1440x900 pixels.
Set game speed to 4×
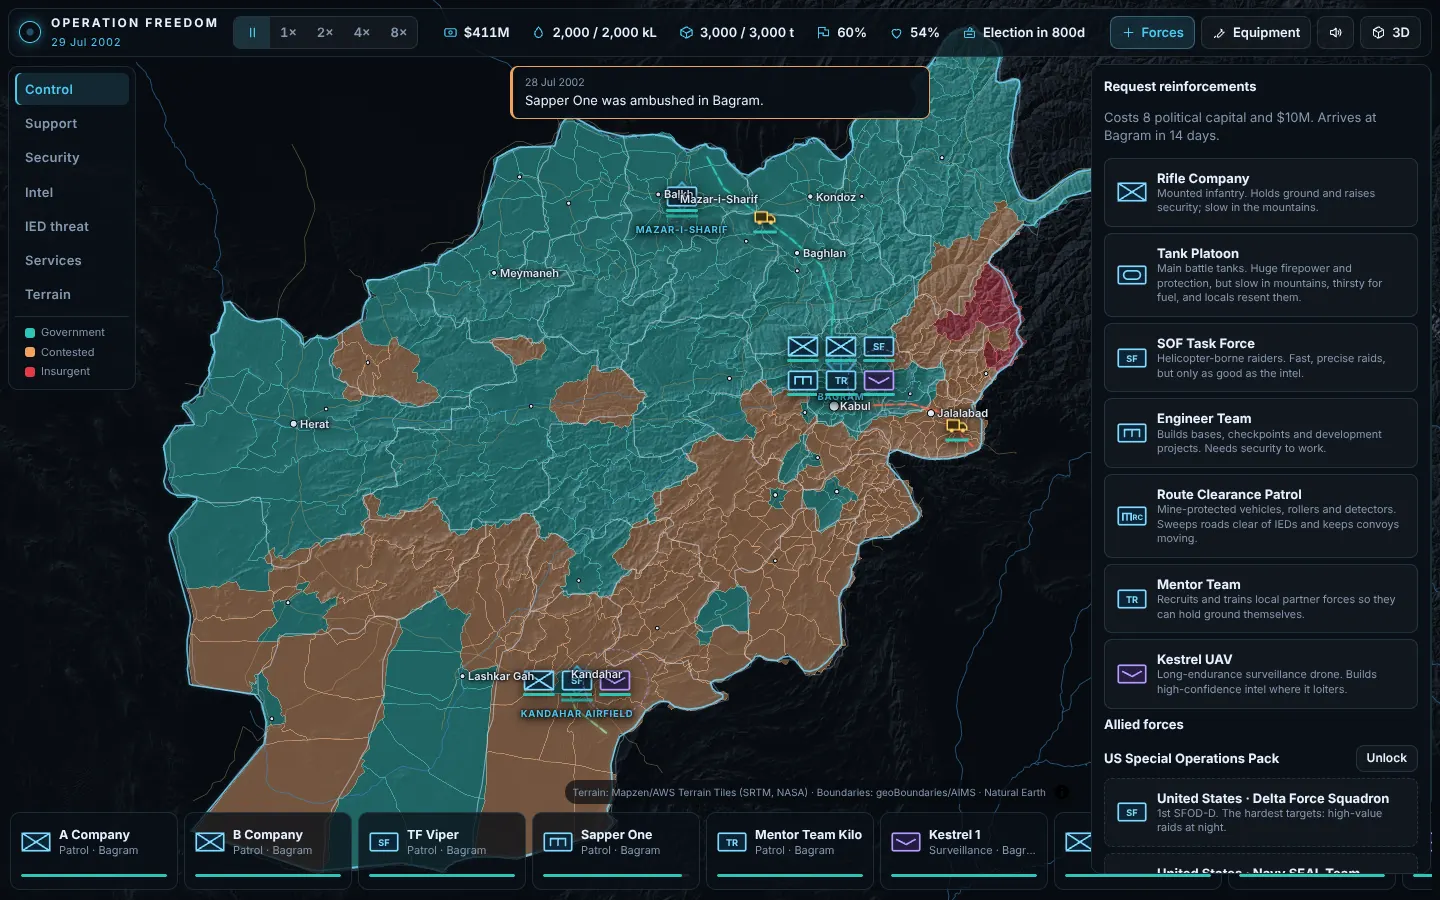click(x=362, y=32)
